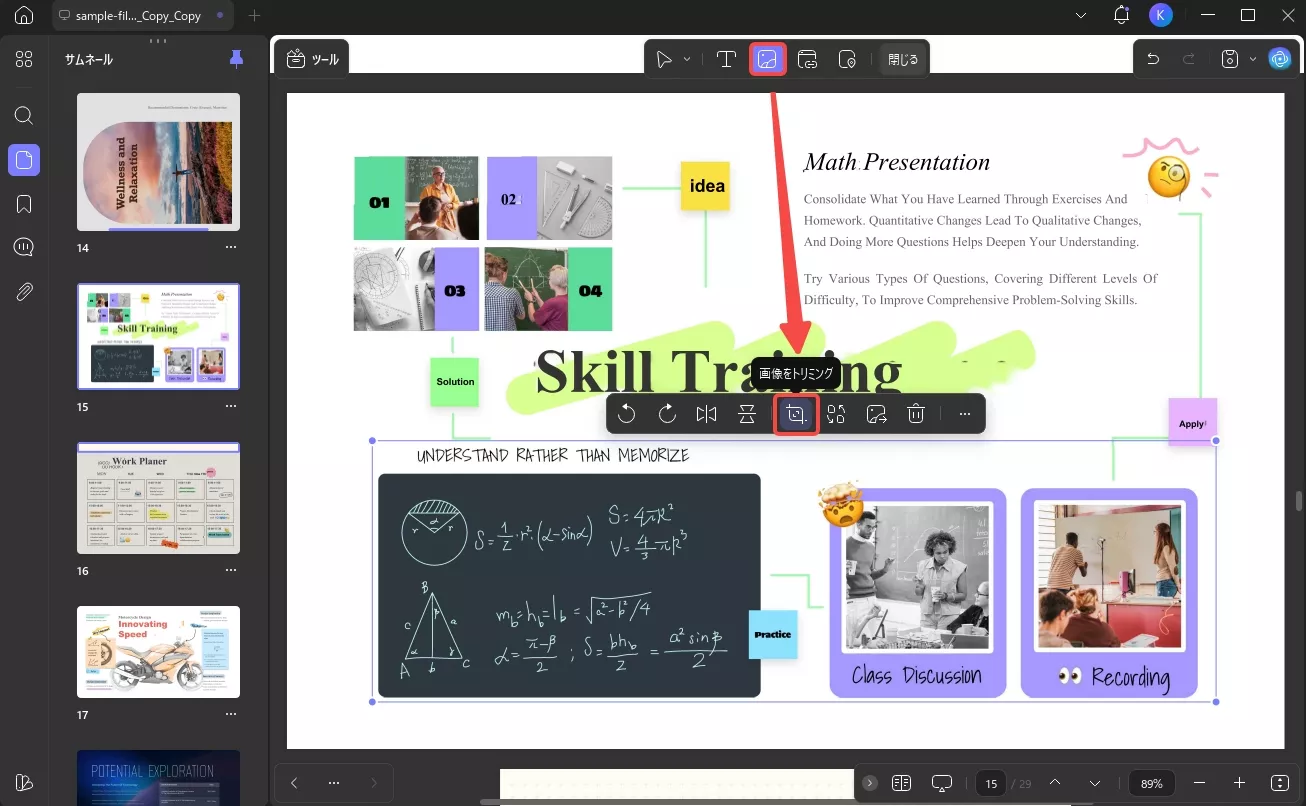Delete the selected image
Image resolution: width=1306 pixels, height=806 pixels.
pyautogui.click(x=916, y=414)
